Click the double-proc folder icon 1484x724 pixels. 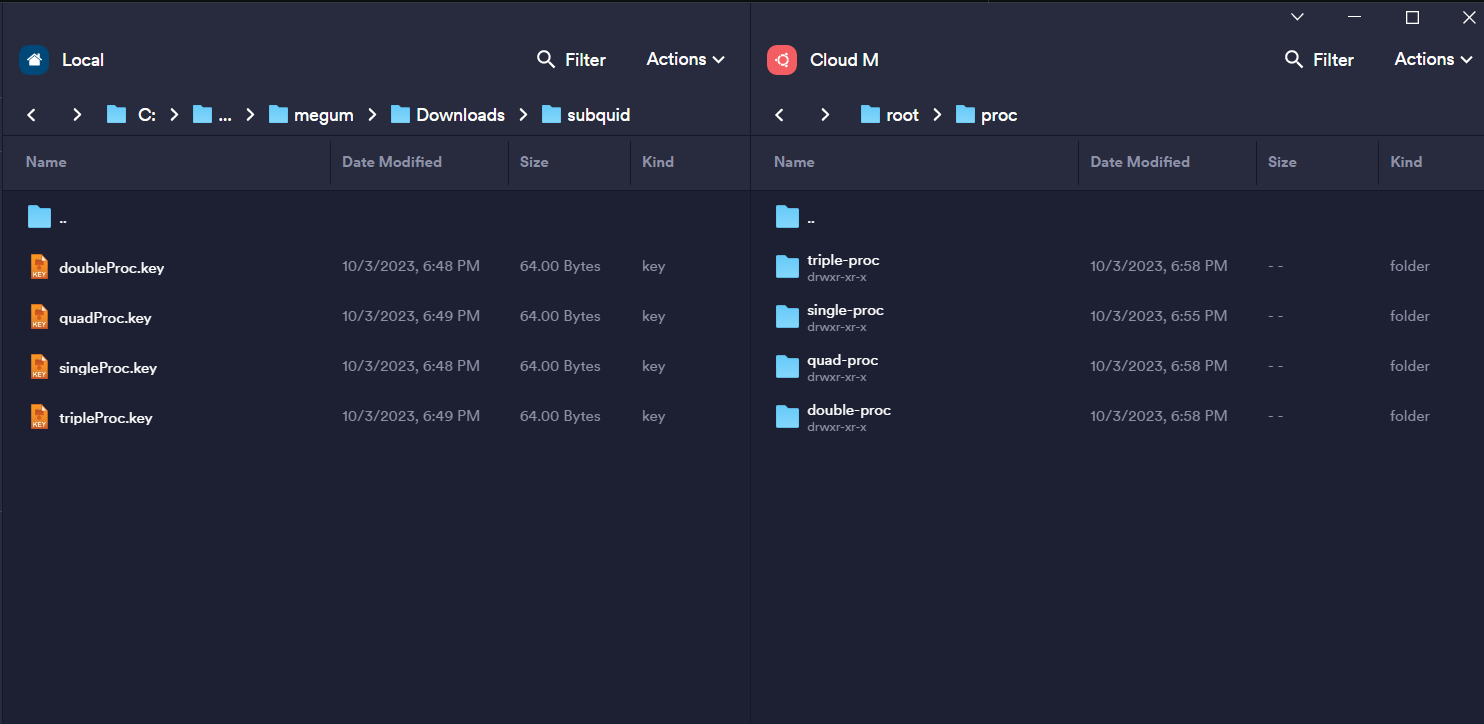point(787,417)
